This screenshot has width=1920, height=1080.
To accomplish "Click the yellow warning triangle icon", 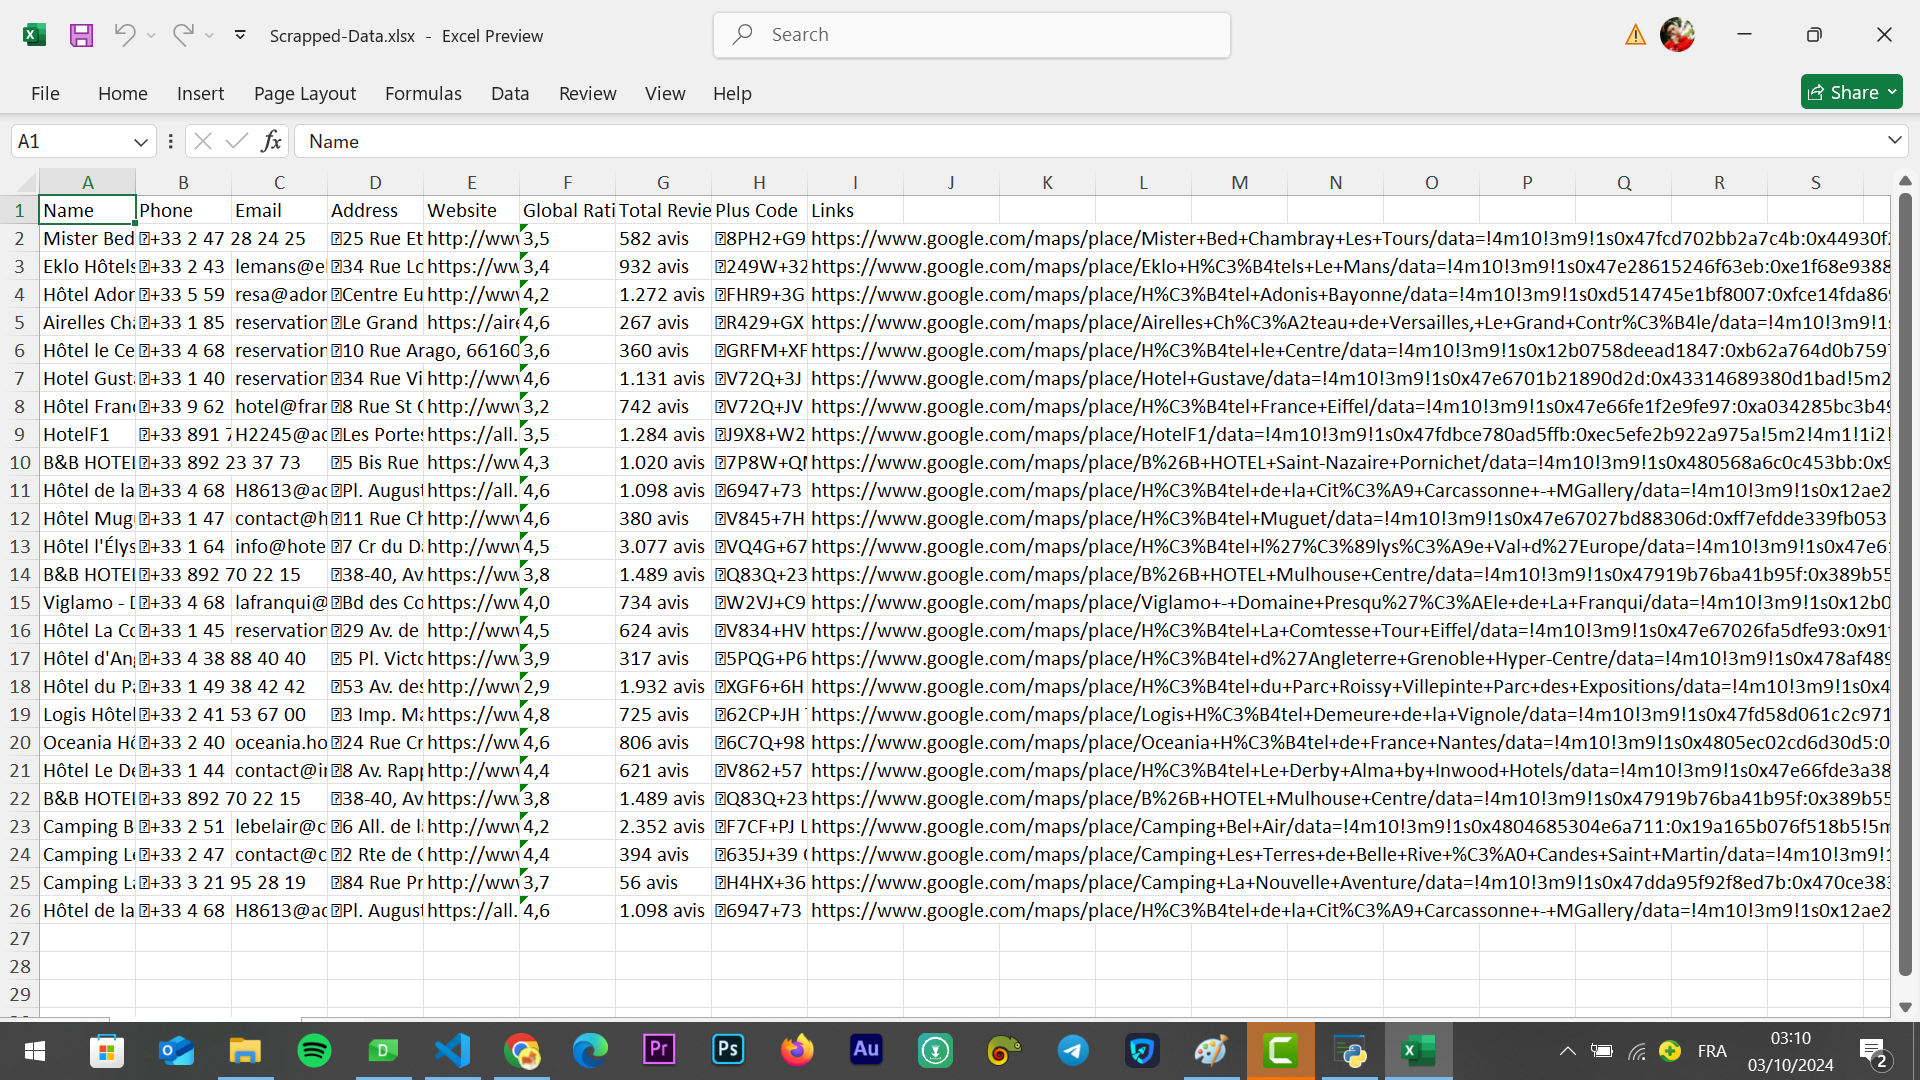I will pyautogui.click(x=1635, y=35).
